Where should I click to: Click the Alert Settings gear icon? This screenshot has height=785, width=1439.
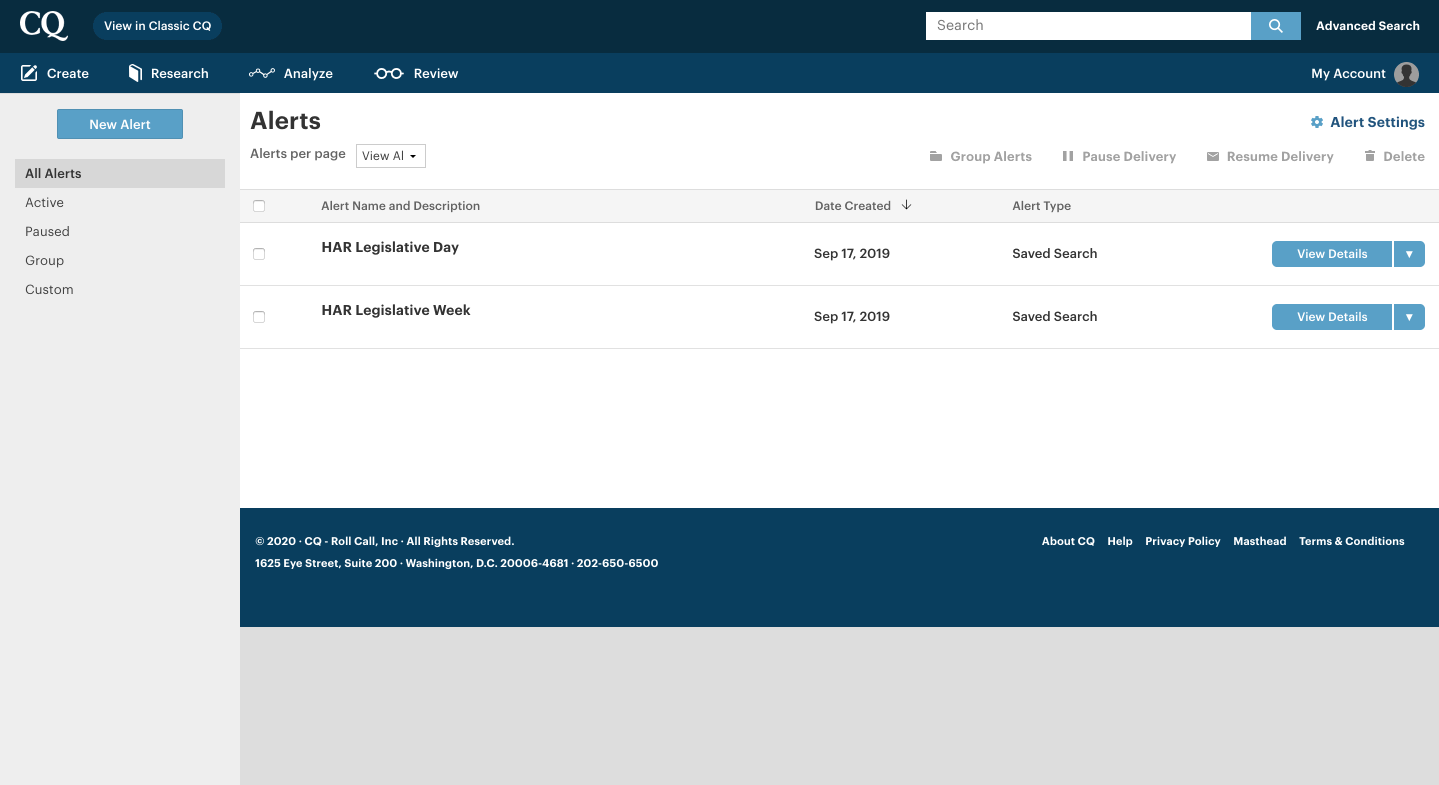[1317, 122]
